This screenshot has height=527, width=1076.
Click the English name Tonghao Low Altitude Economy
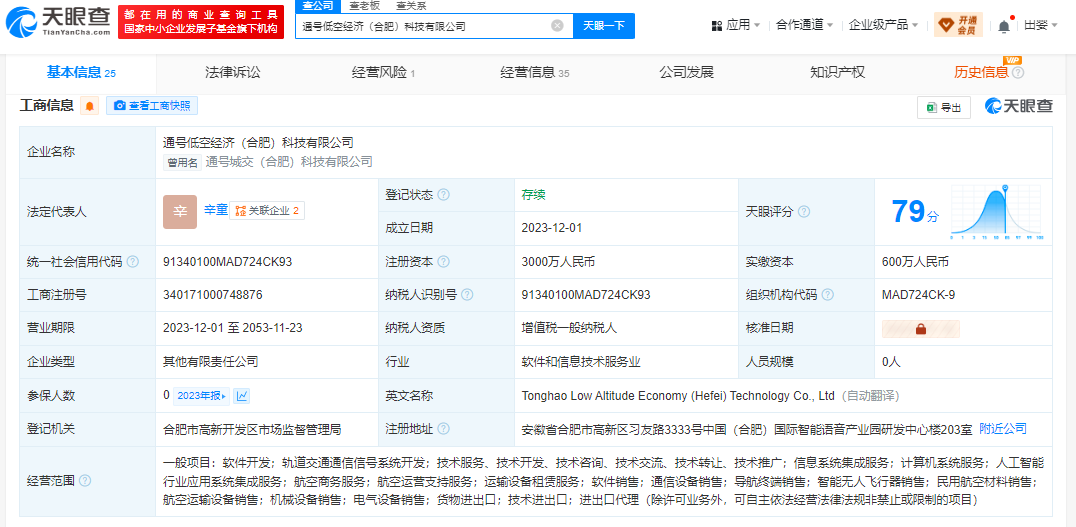[678, 396]
